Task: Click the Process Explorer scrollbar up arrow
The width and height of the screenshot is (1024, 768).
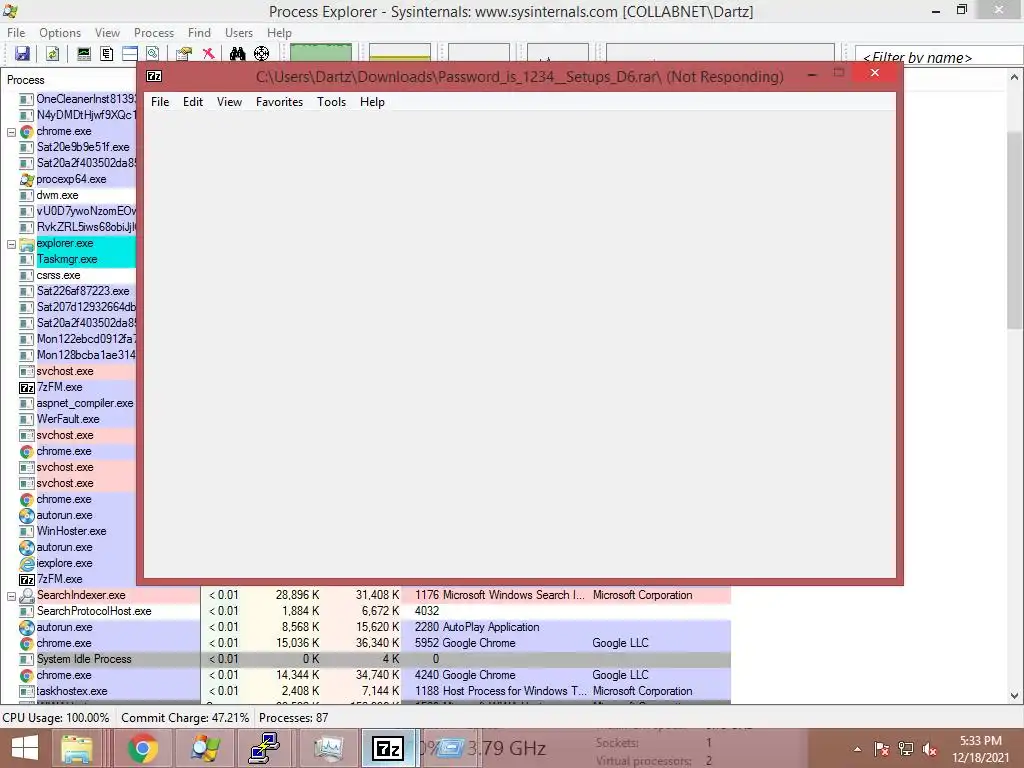Action: (1014, 77)
